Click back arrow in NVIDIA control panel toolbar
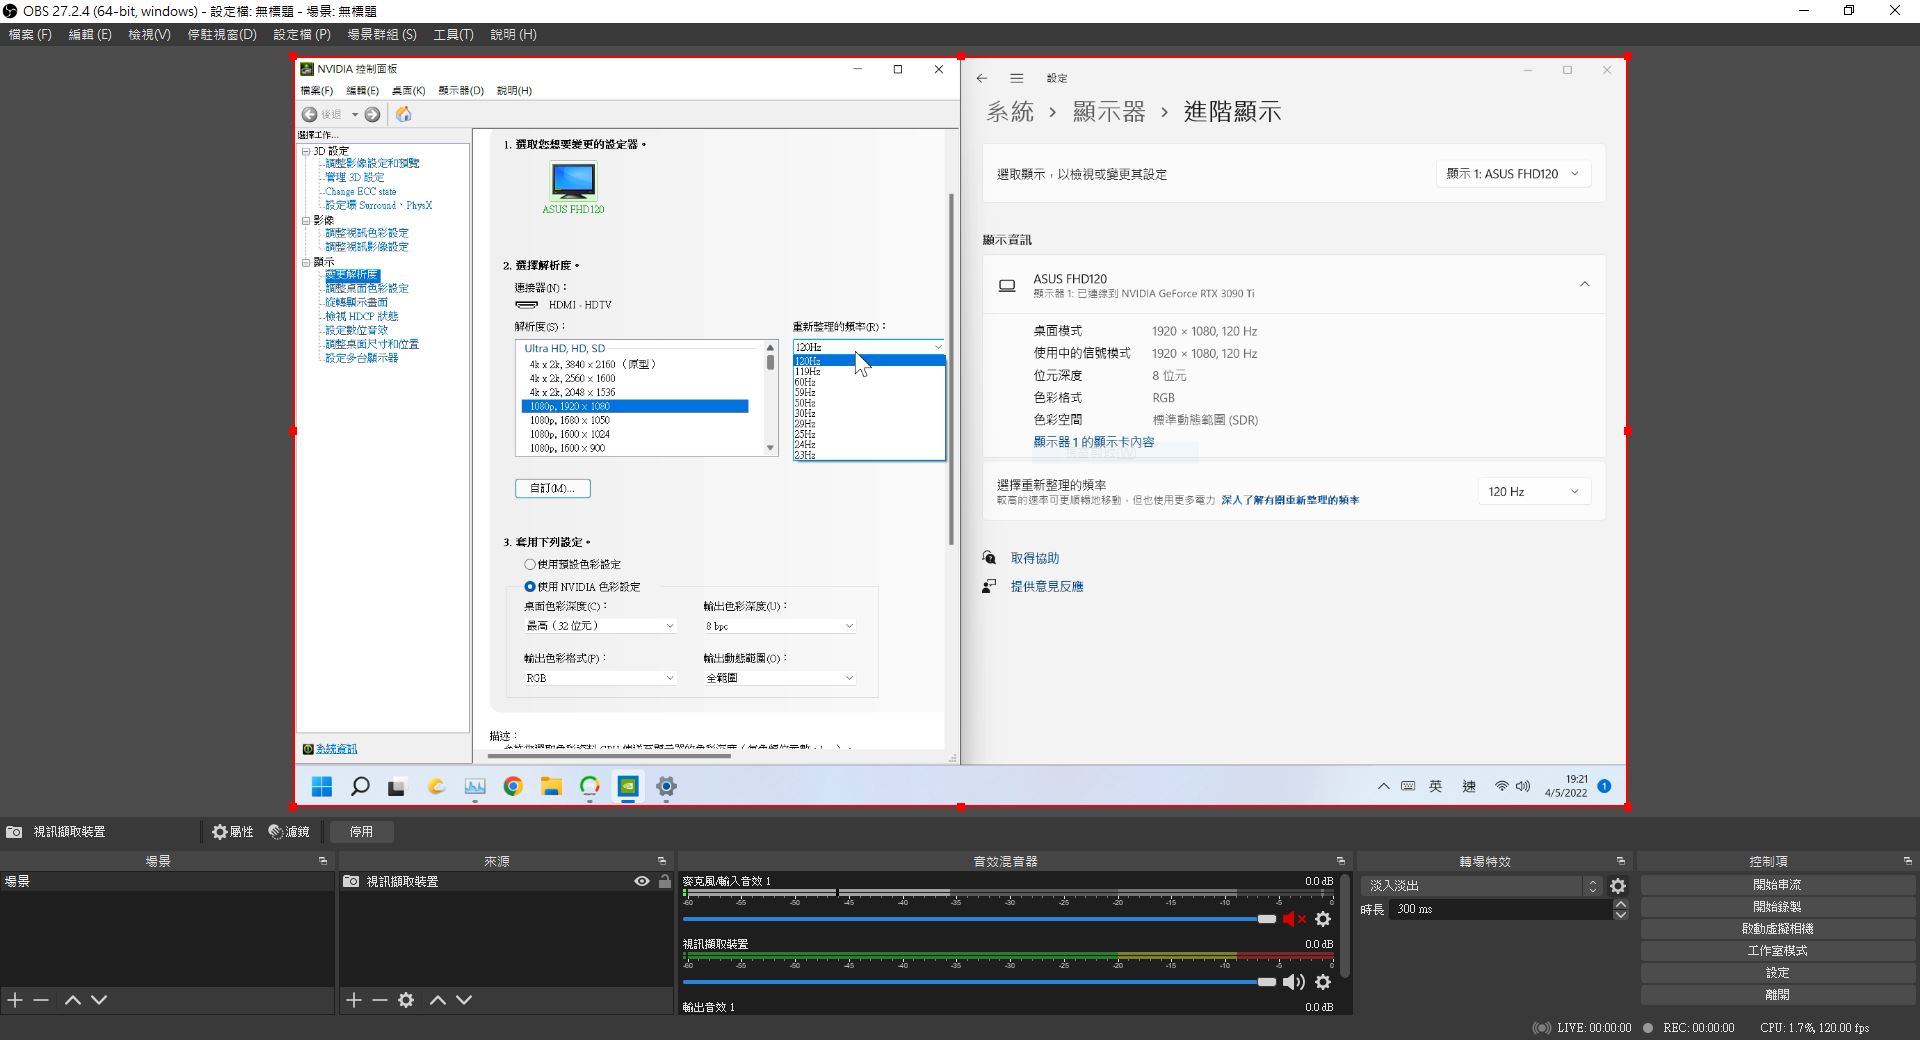Screen dimensions: 1920x1040 310,114
